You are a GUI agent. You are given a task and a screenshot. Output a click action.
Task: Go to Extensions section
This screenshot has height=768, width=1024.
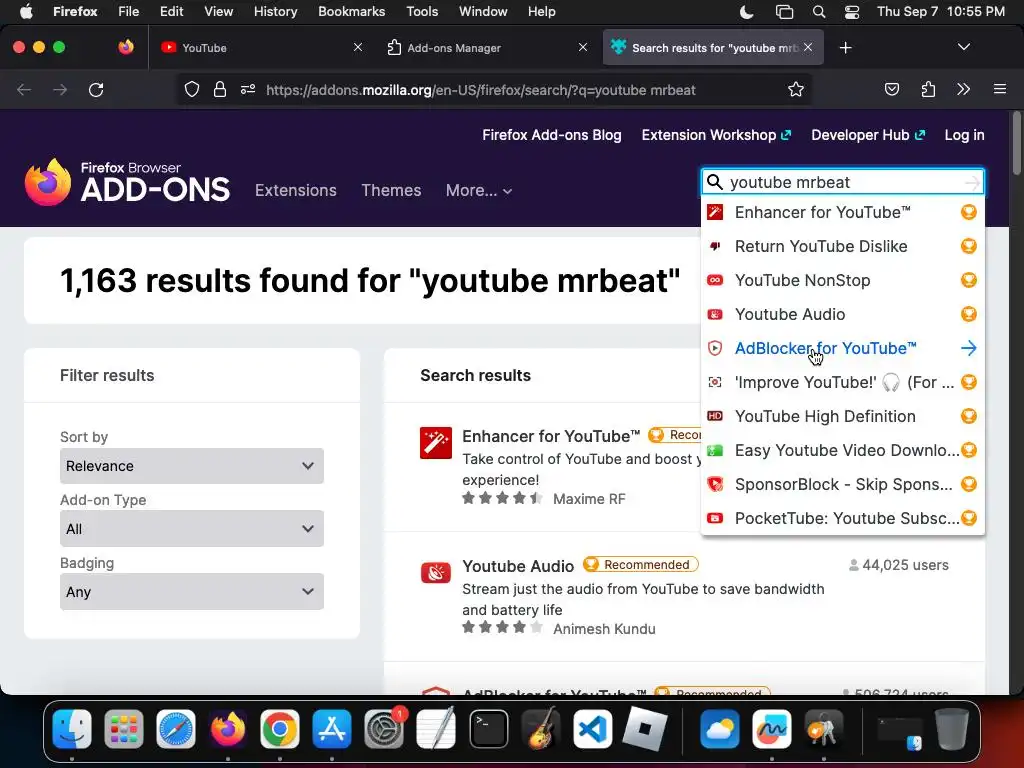pos(296,191)
